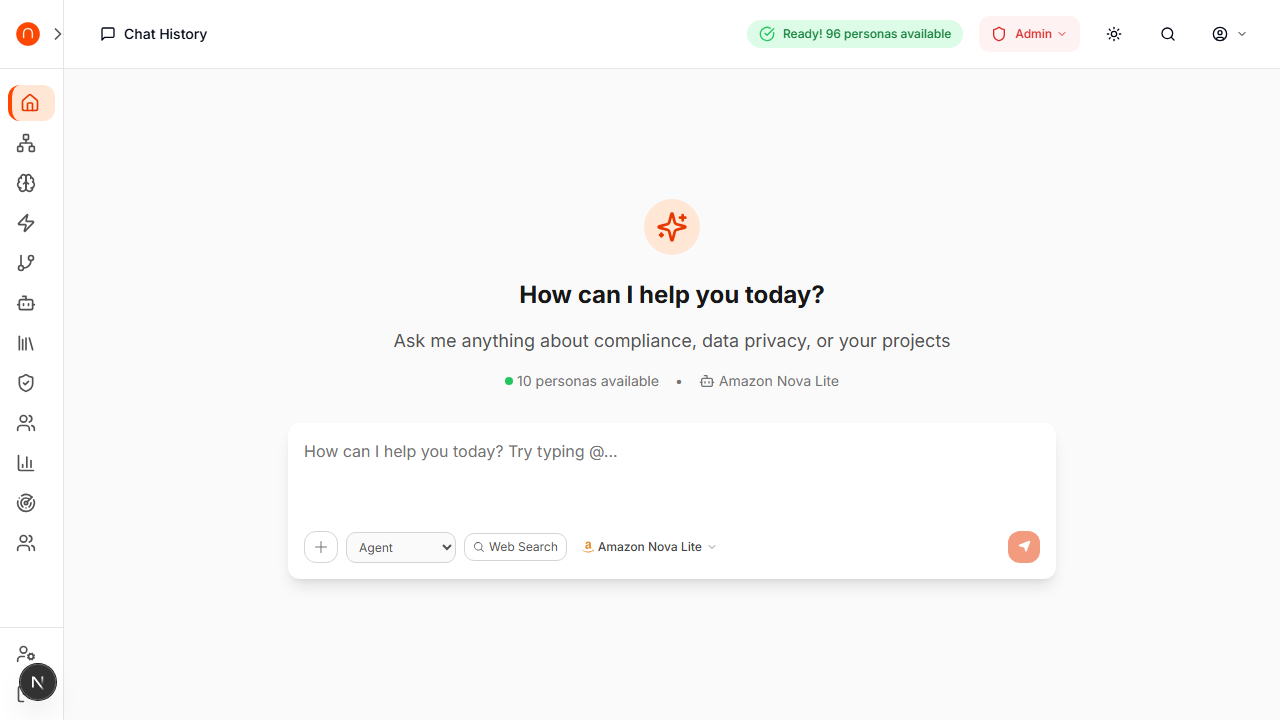
Task: Collapse the sidebar using the arrow toggle
Action: pyautogui.click(x=57, y=33)
